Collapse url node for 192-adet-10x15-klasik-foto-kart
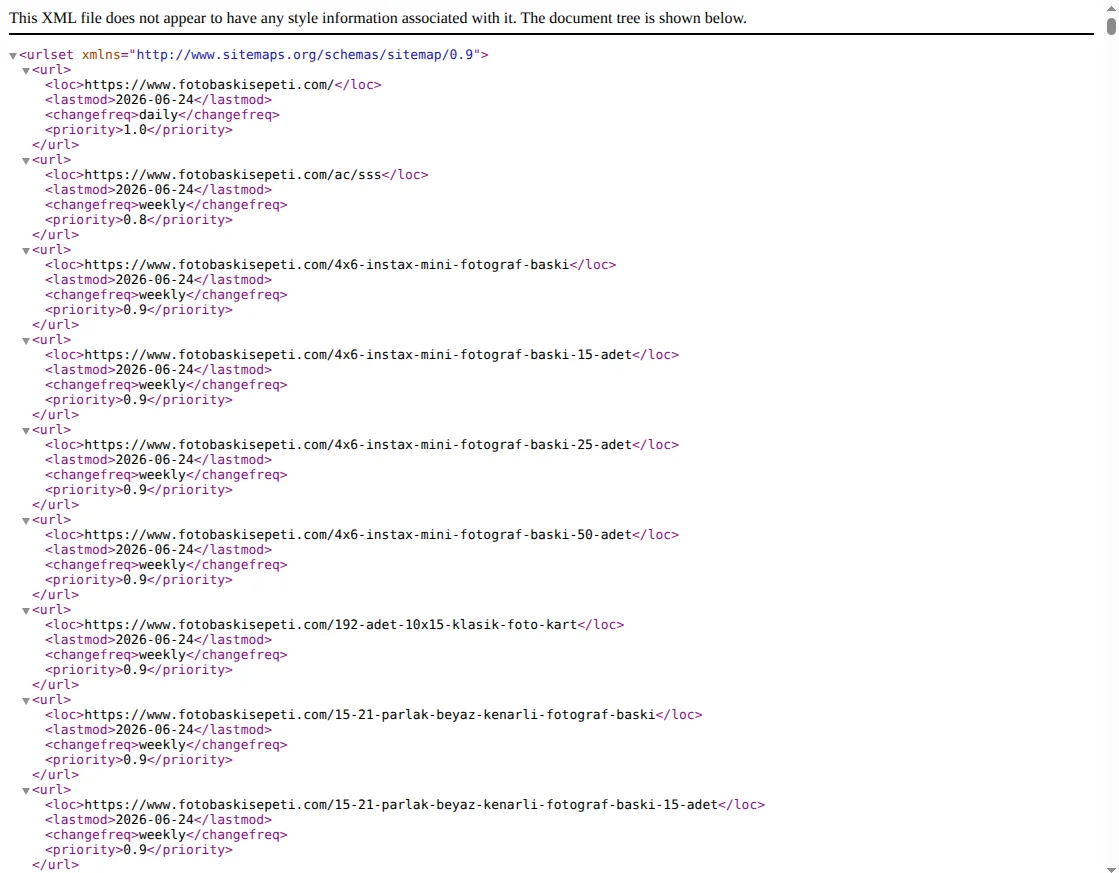This screenshot has height=873, width=1119. (x=26, y=610)
